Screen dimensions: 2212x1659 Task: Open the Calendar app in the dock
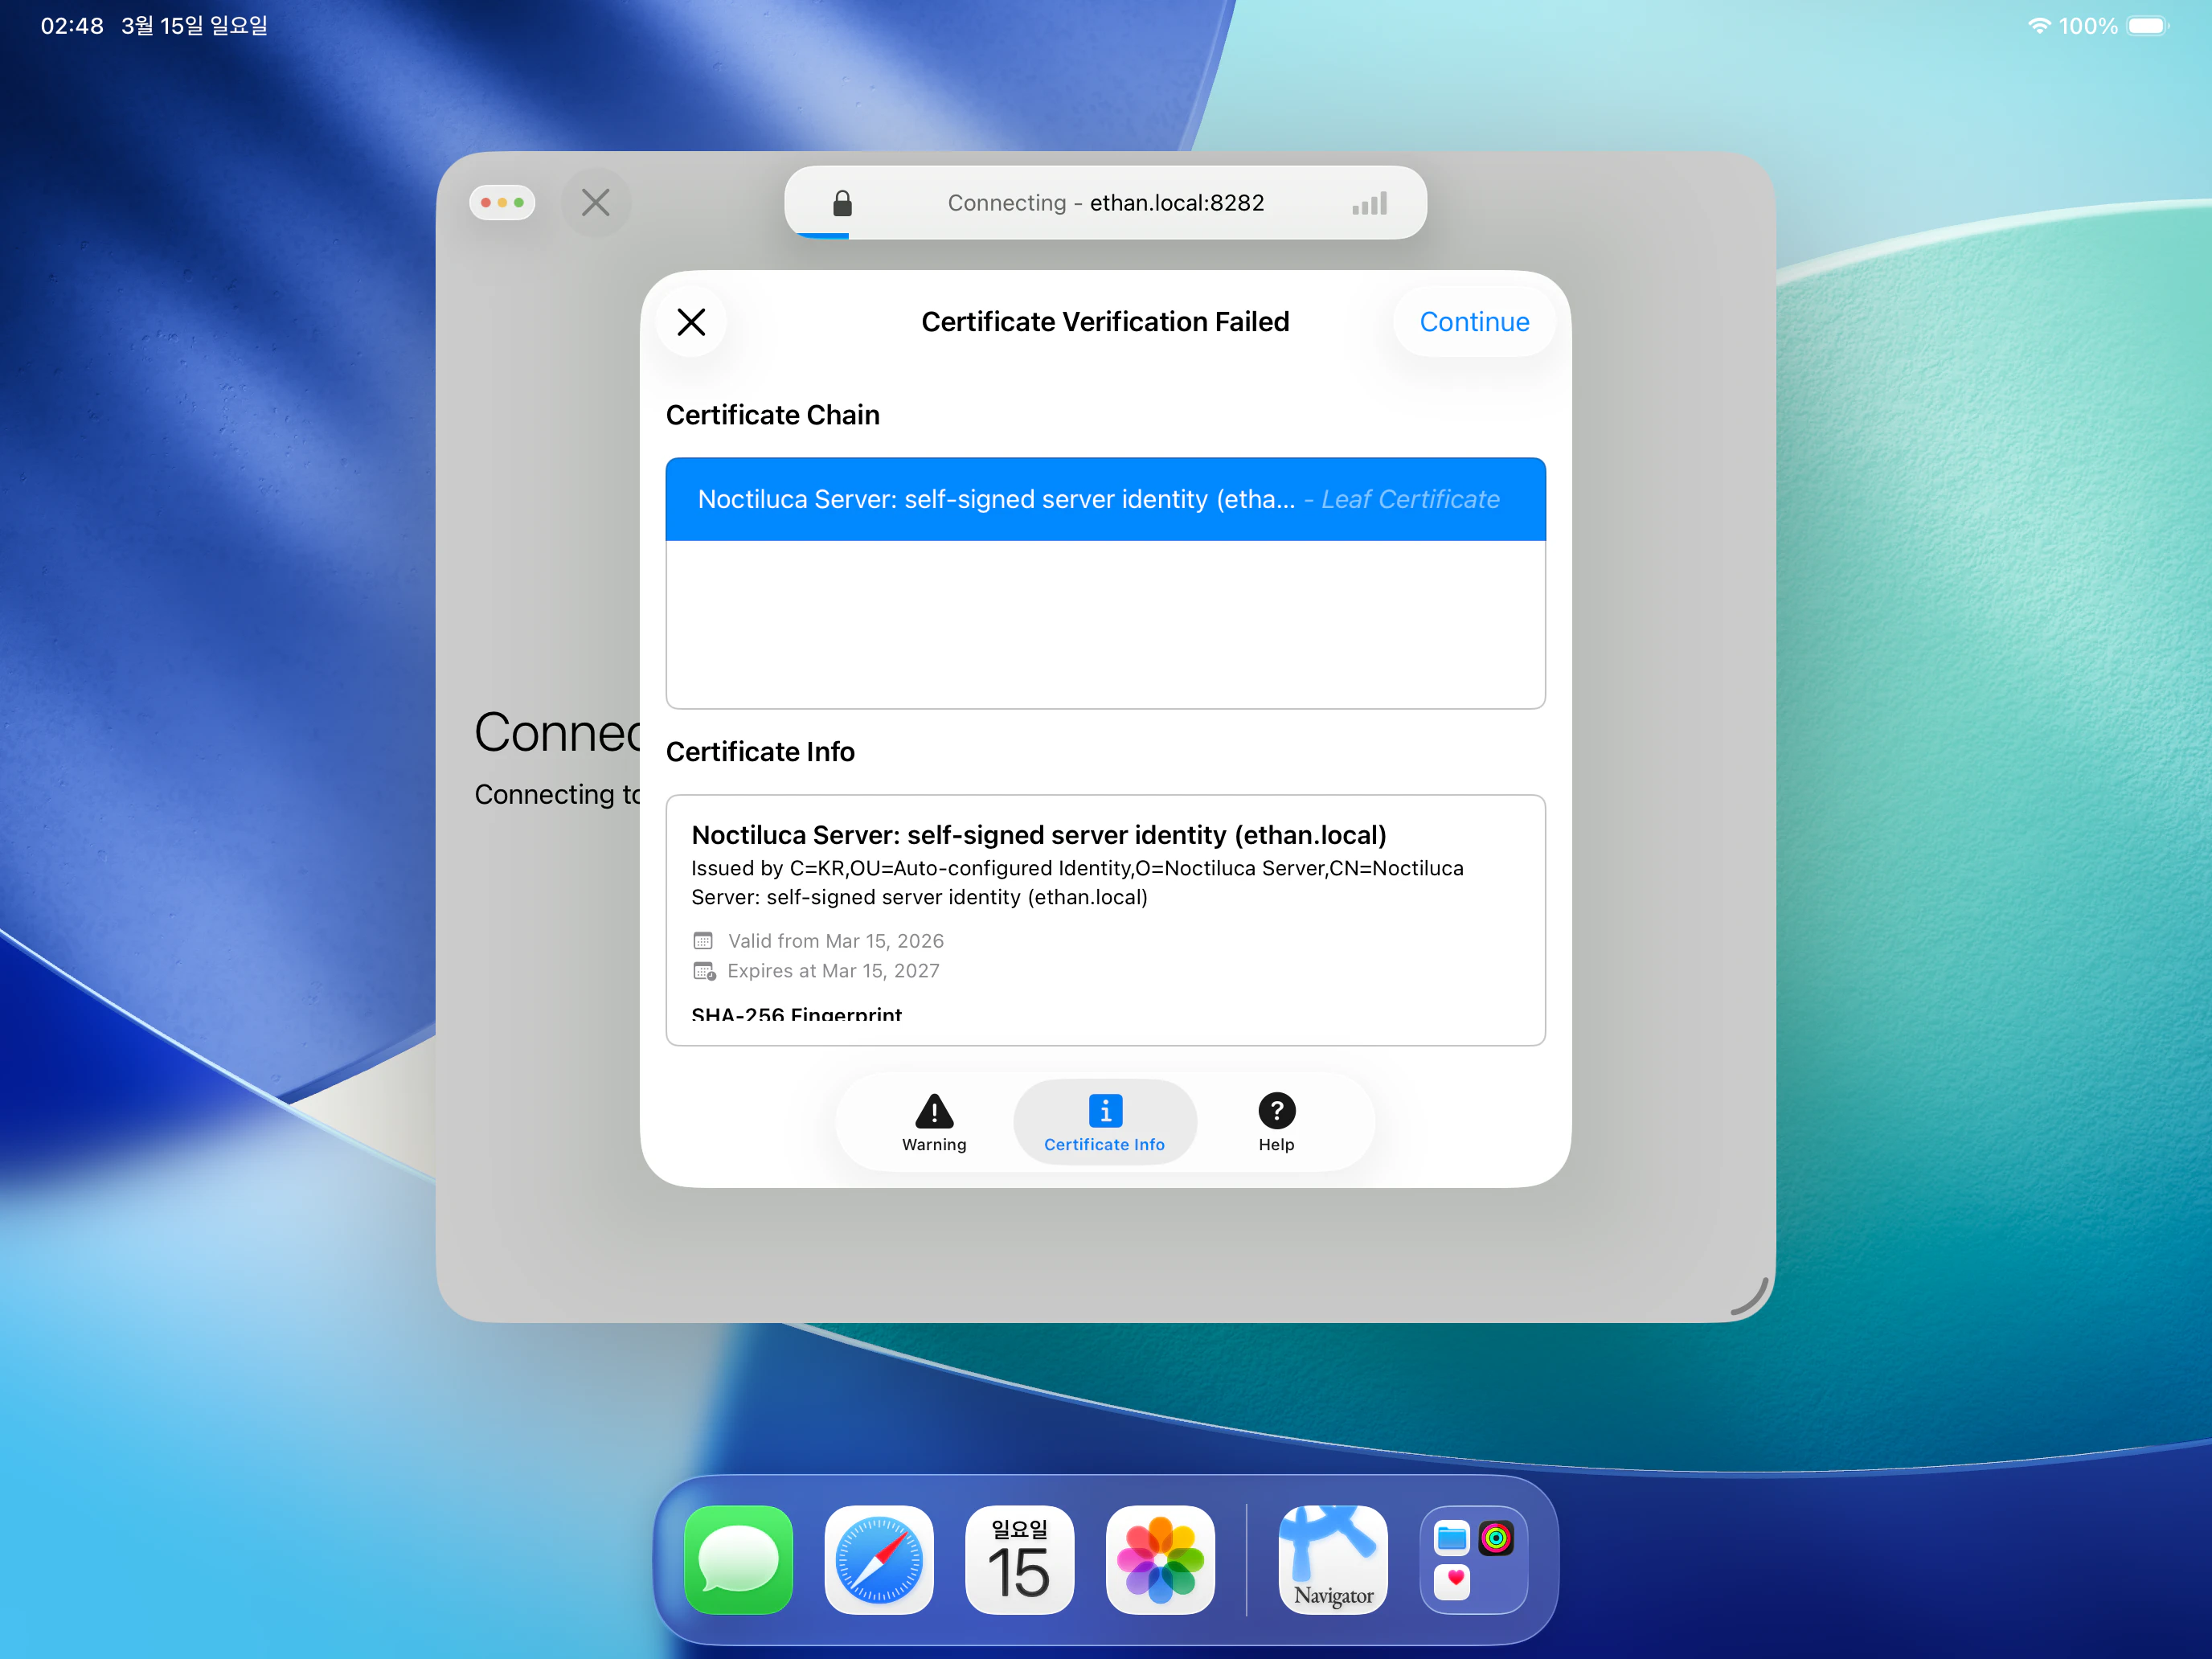click(x=1019, y=1559)
